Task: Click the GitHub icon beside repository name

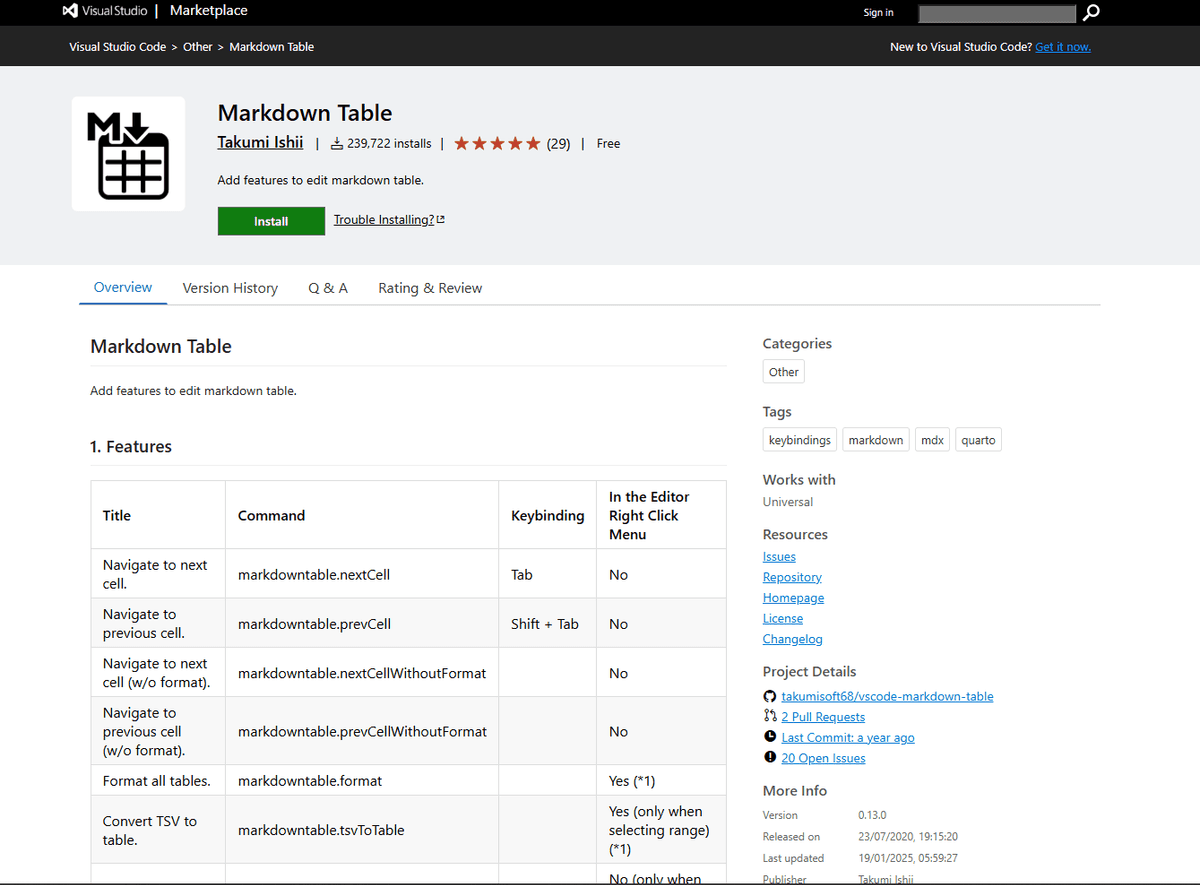Action: tap(770, 696)
